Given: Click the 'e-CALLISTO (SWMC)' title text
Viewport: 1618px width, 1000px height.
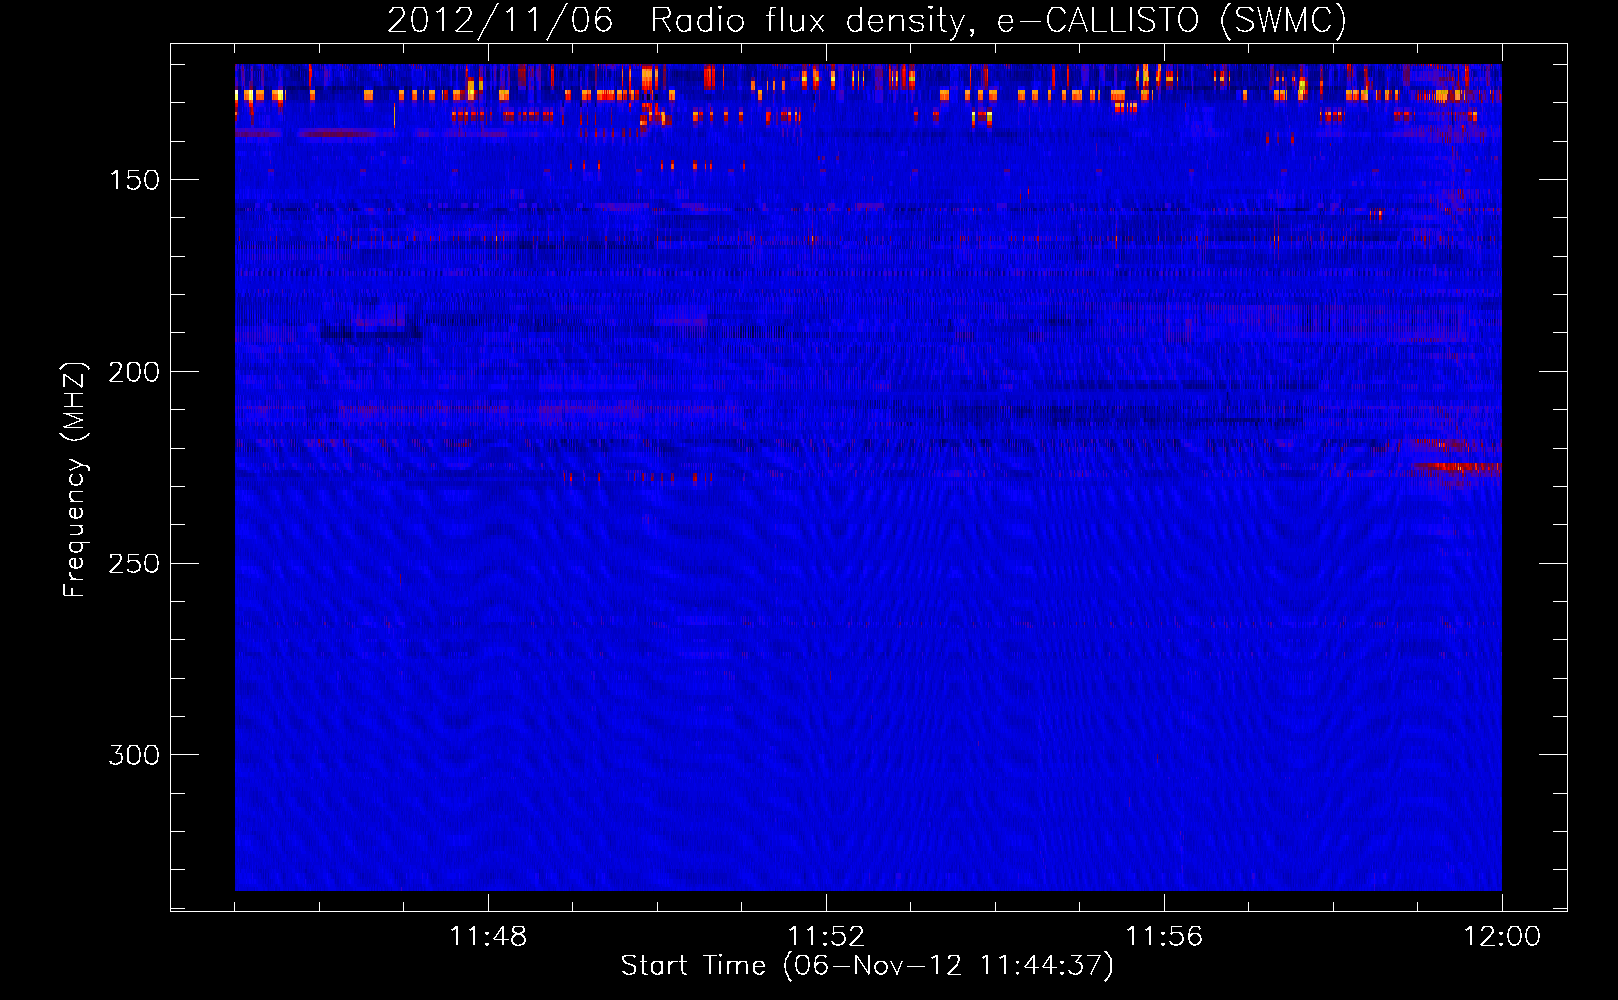Looking at the screenshot, I should (x=1172, y=21).
